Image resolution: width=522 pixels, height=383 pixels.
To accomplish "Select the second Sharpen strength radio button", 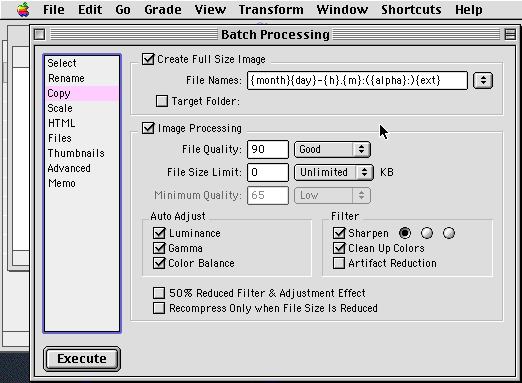I will [x=427, y=233].
